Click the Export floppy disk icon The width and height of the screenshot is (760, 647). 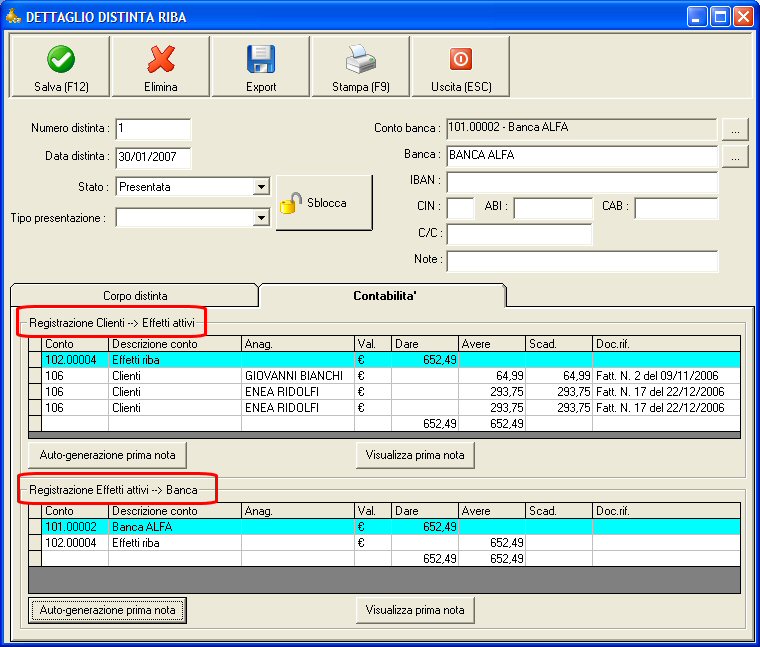260,59
